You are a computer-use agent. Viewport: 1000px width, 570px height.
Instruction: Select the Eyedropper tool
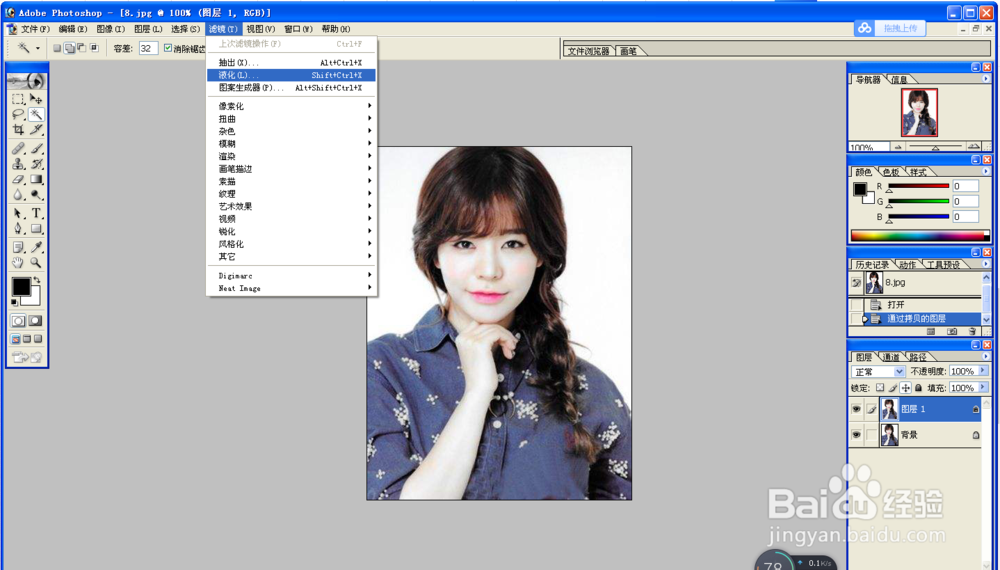(36, 247)
